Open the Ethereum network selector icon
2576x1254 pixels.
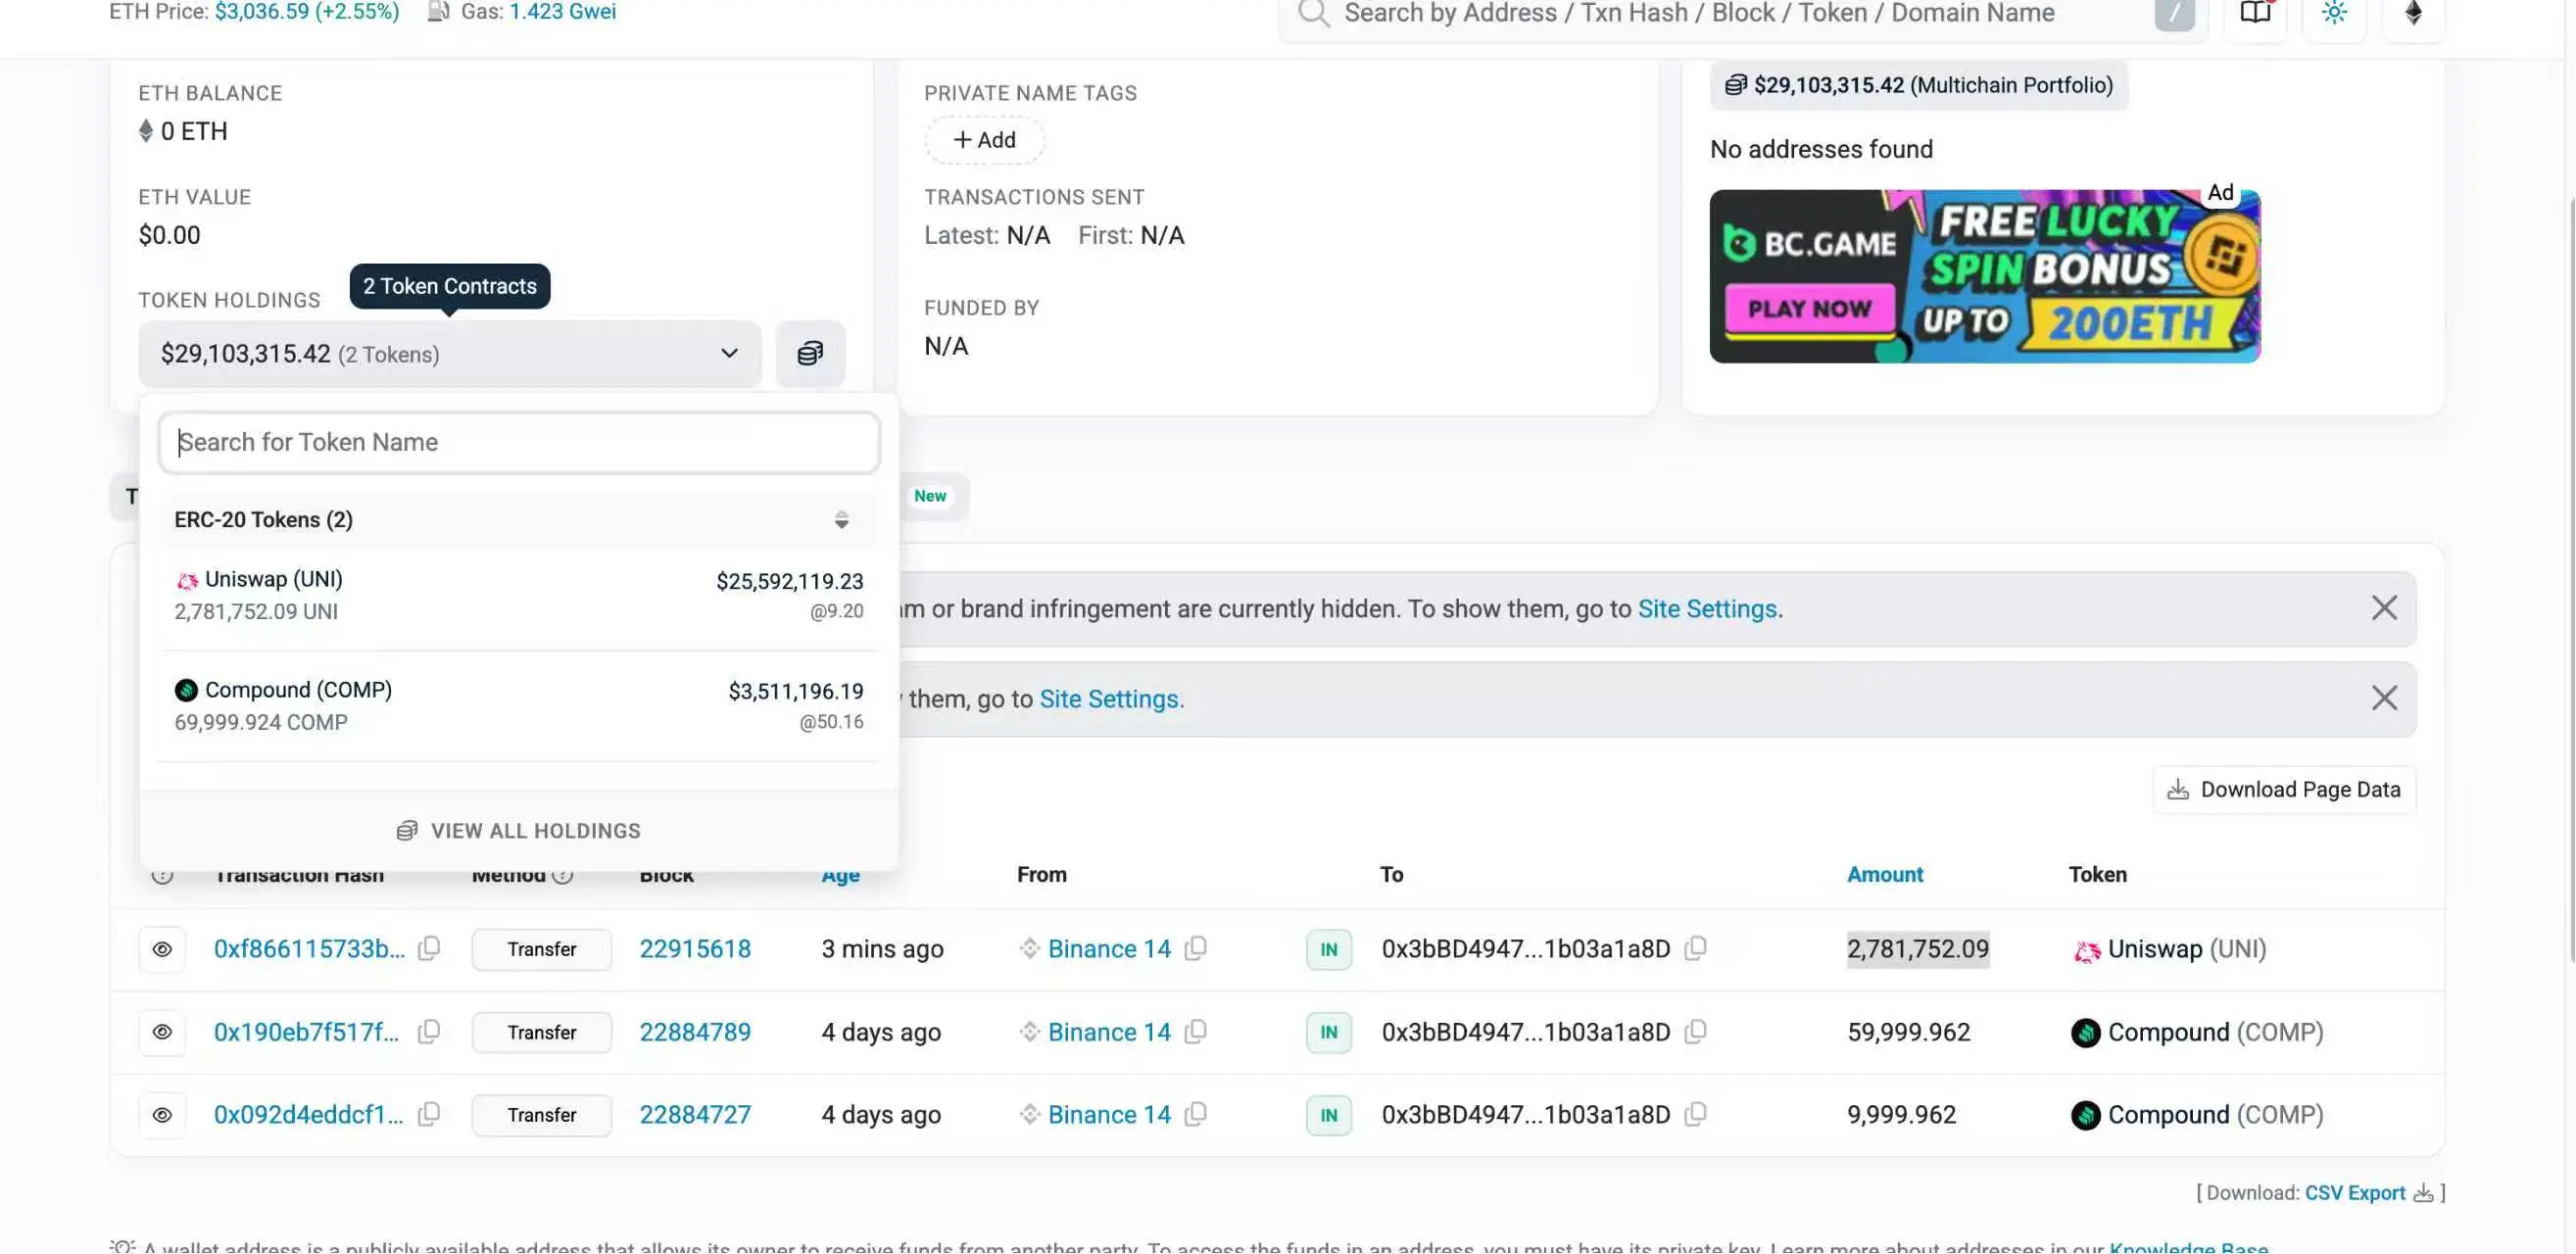pyautogui.click(x=2412, y=13)
